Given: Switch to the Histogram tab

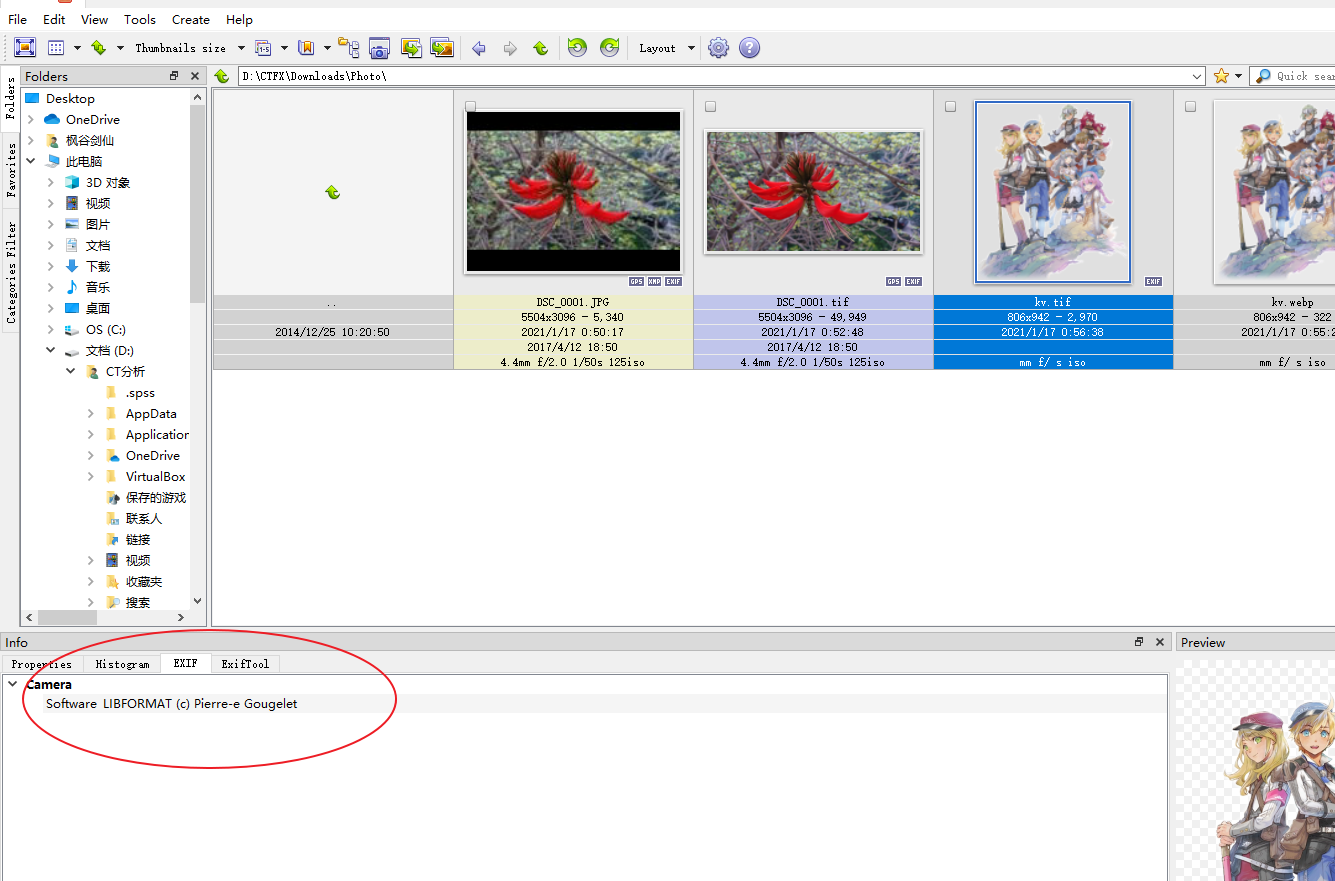Looking at the screenshot, I should (122, 664).
